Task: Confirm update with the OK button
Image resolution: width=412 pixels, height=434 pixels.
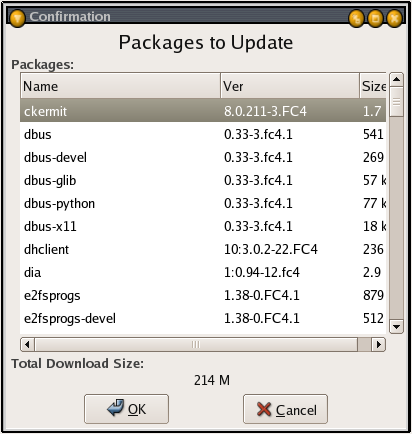Action: 126,409
